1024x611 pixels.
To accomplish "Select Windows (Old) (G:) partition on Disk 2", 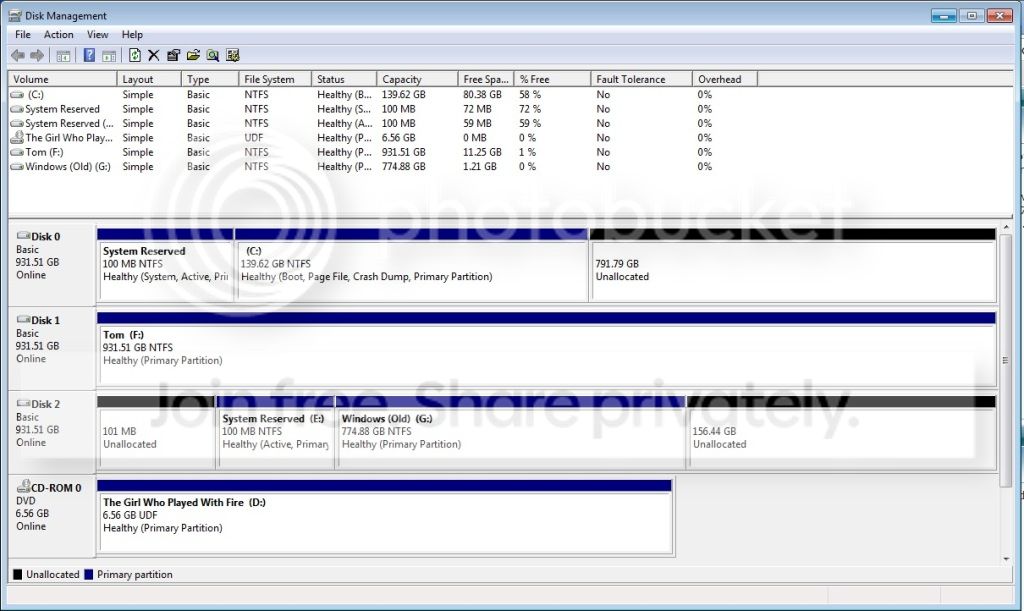I will tap(510, 432).
